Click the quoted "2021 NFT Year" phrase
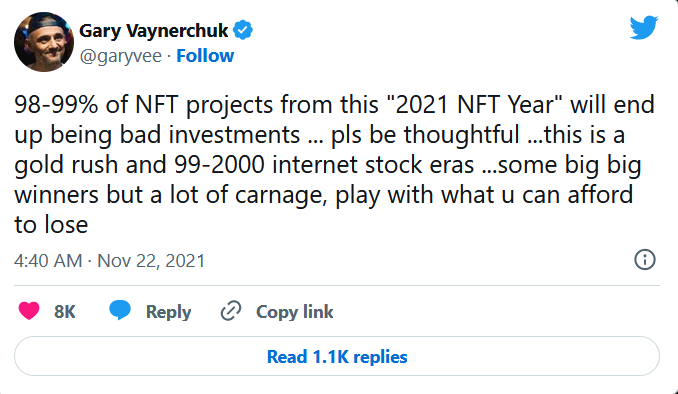Image resolution: width=678 pixels, height=394 pixels. (474, 105)
